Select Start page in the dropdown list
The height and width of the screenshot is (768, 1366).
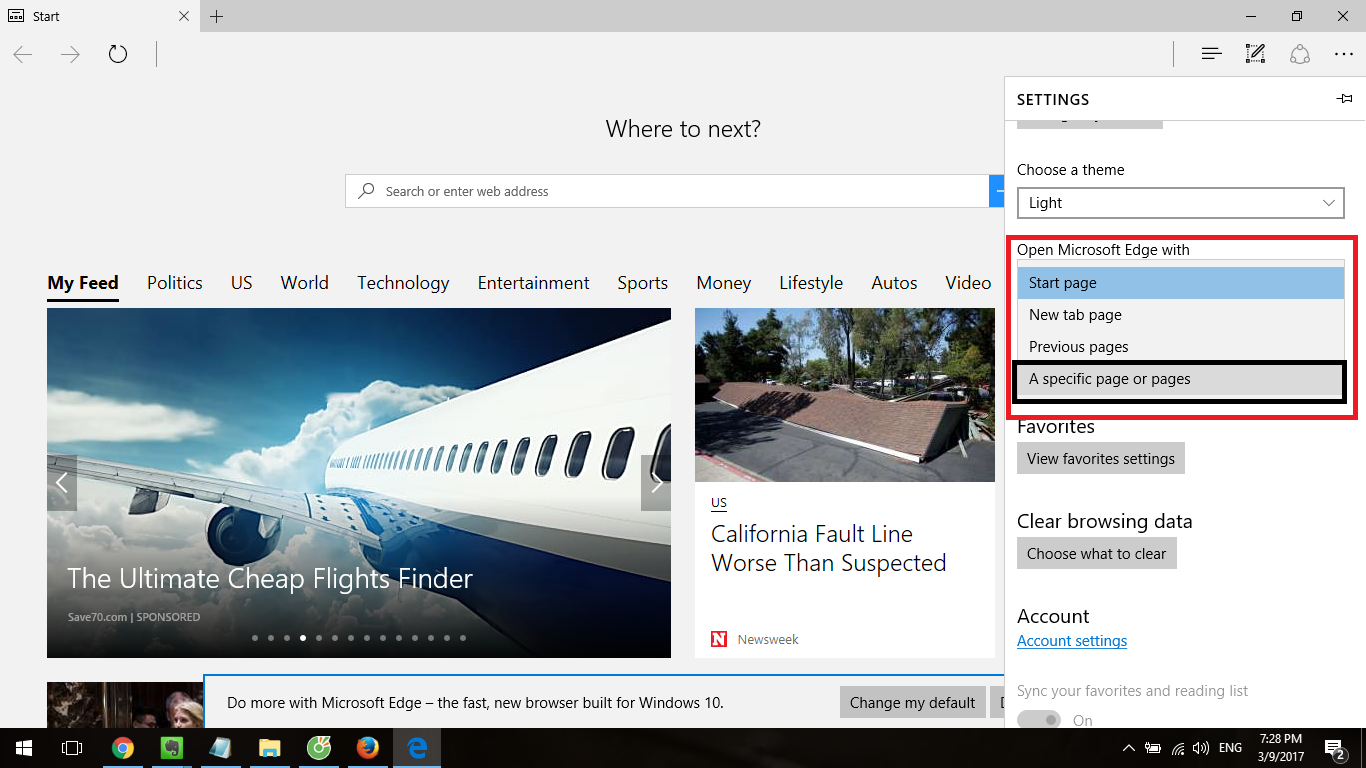pos(1181,283)
